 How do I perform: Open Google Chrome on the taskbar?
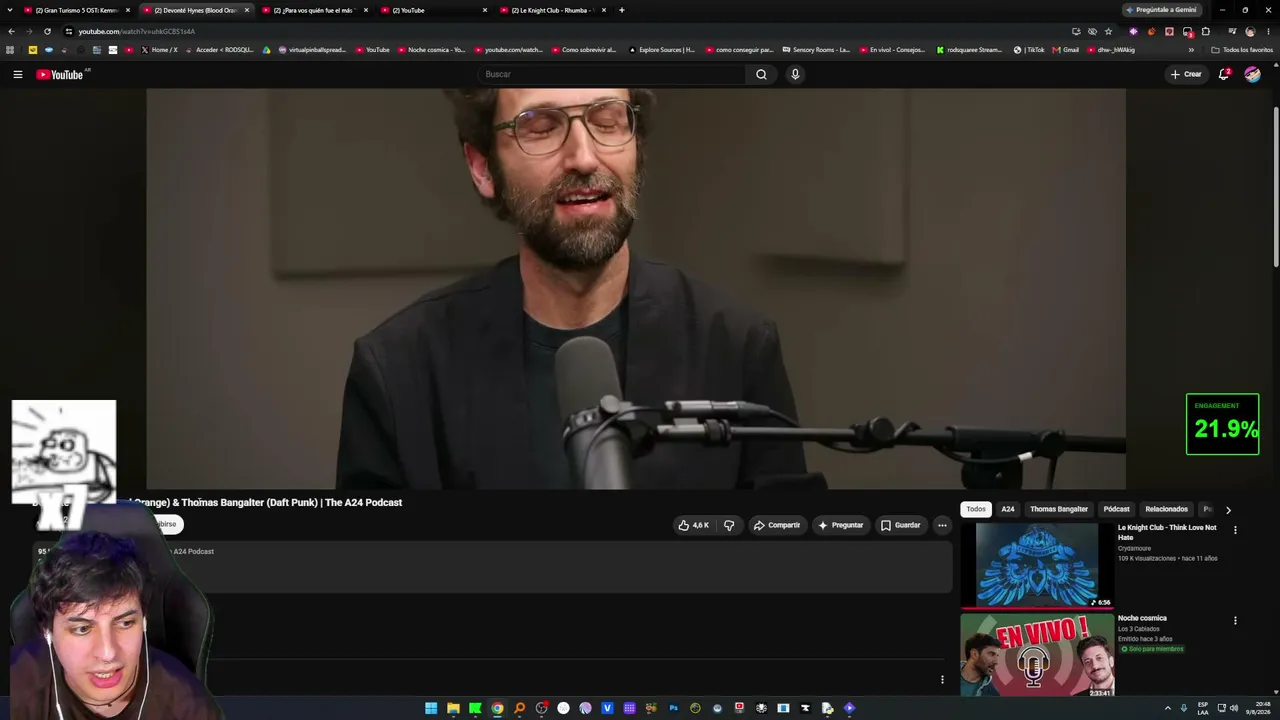497,708
